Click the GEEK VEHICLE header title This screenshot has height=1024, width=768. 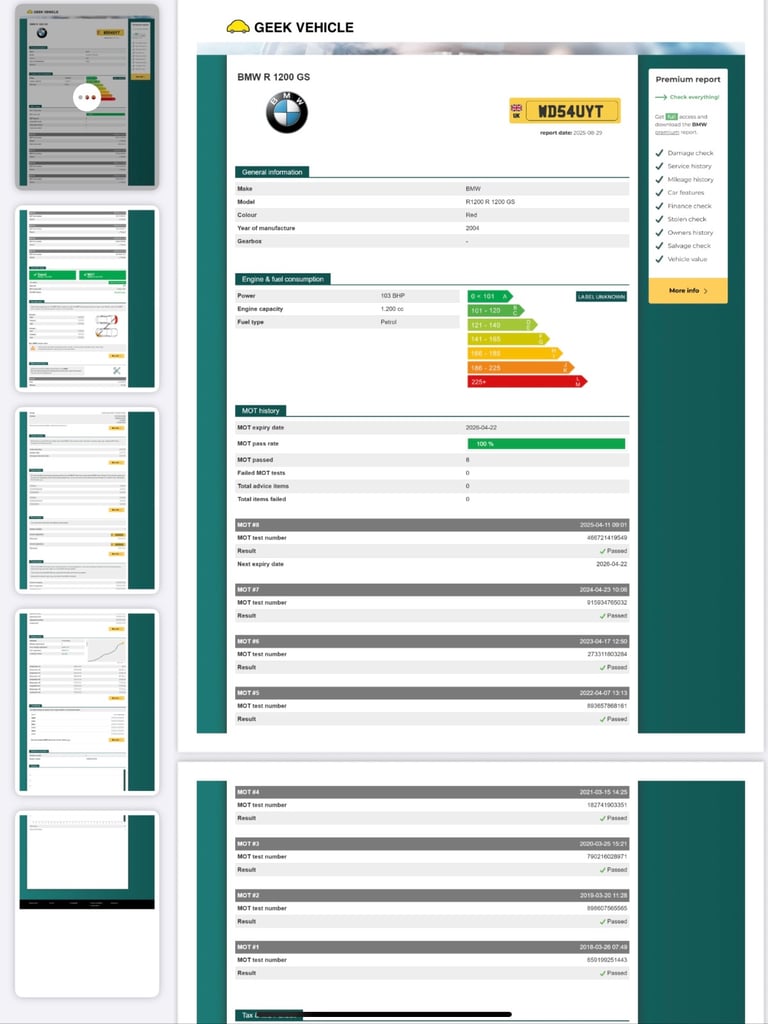304,27
